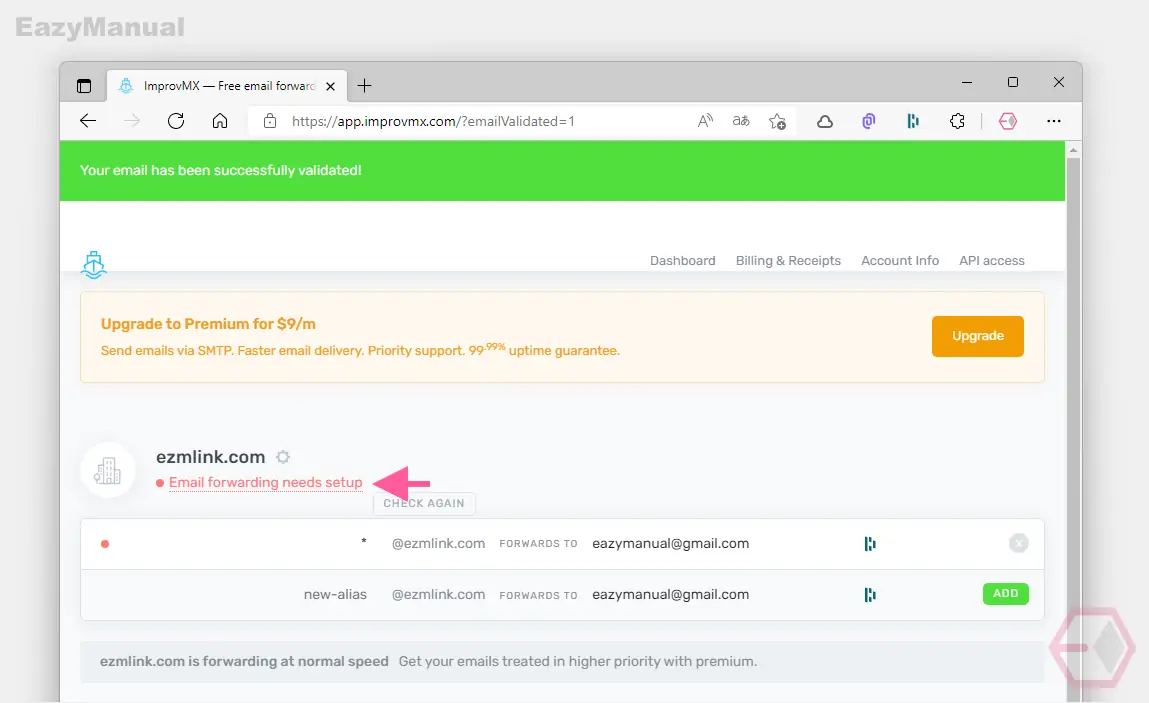Viewport: 1149px width, 703px height.
Task: Open Account Info page
Action: coord(900,260)
